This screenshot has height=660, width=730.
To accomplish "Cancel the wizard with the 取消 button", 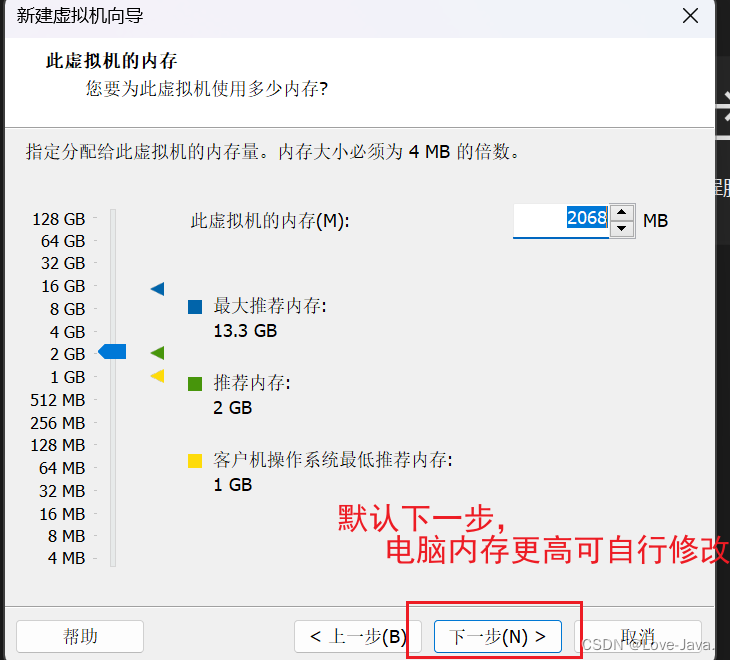I will pos(638,636).
